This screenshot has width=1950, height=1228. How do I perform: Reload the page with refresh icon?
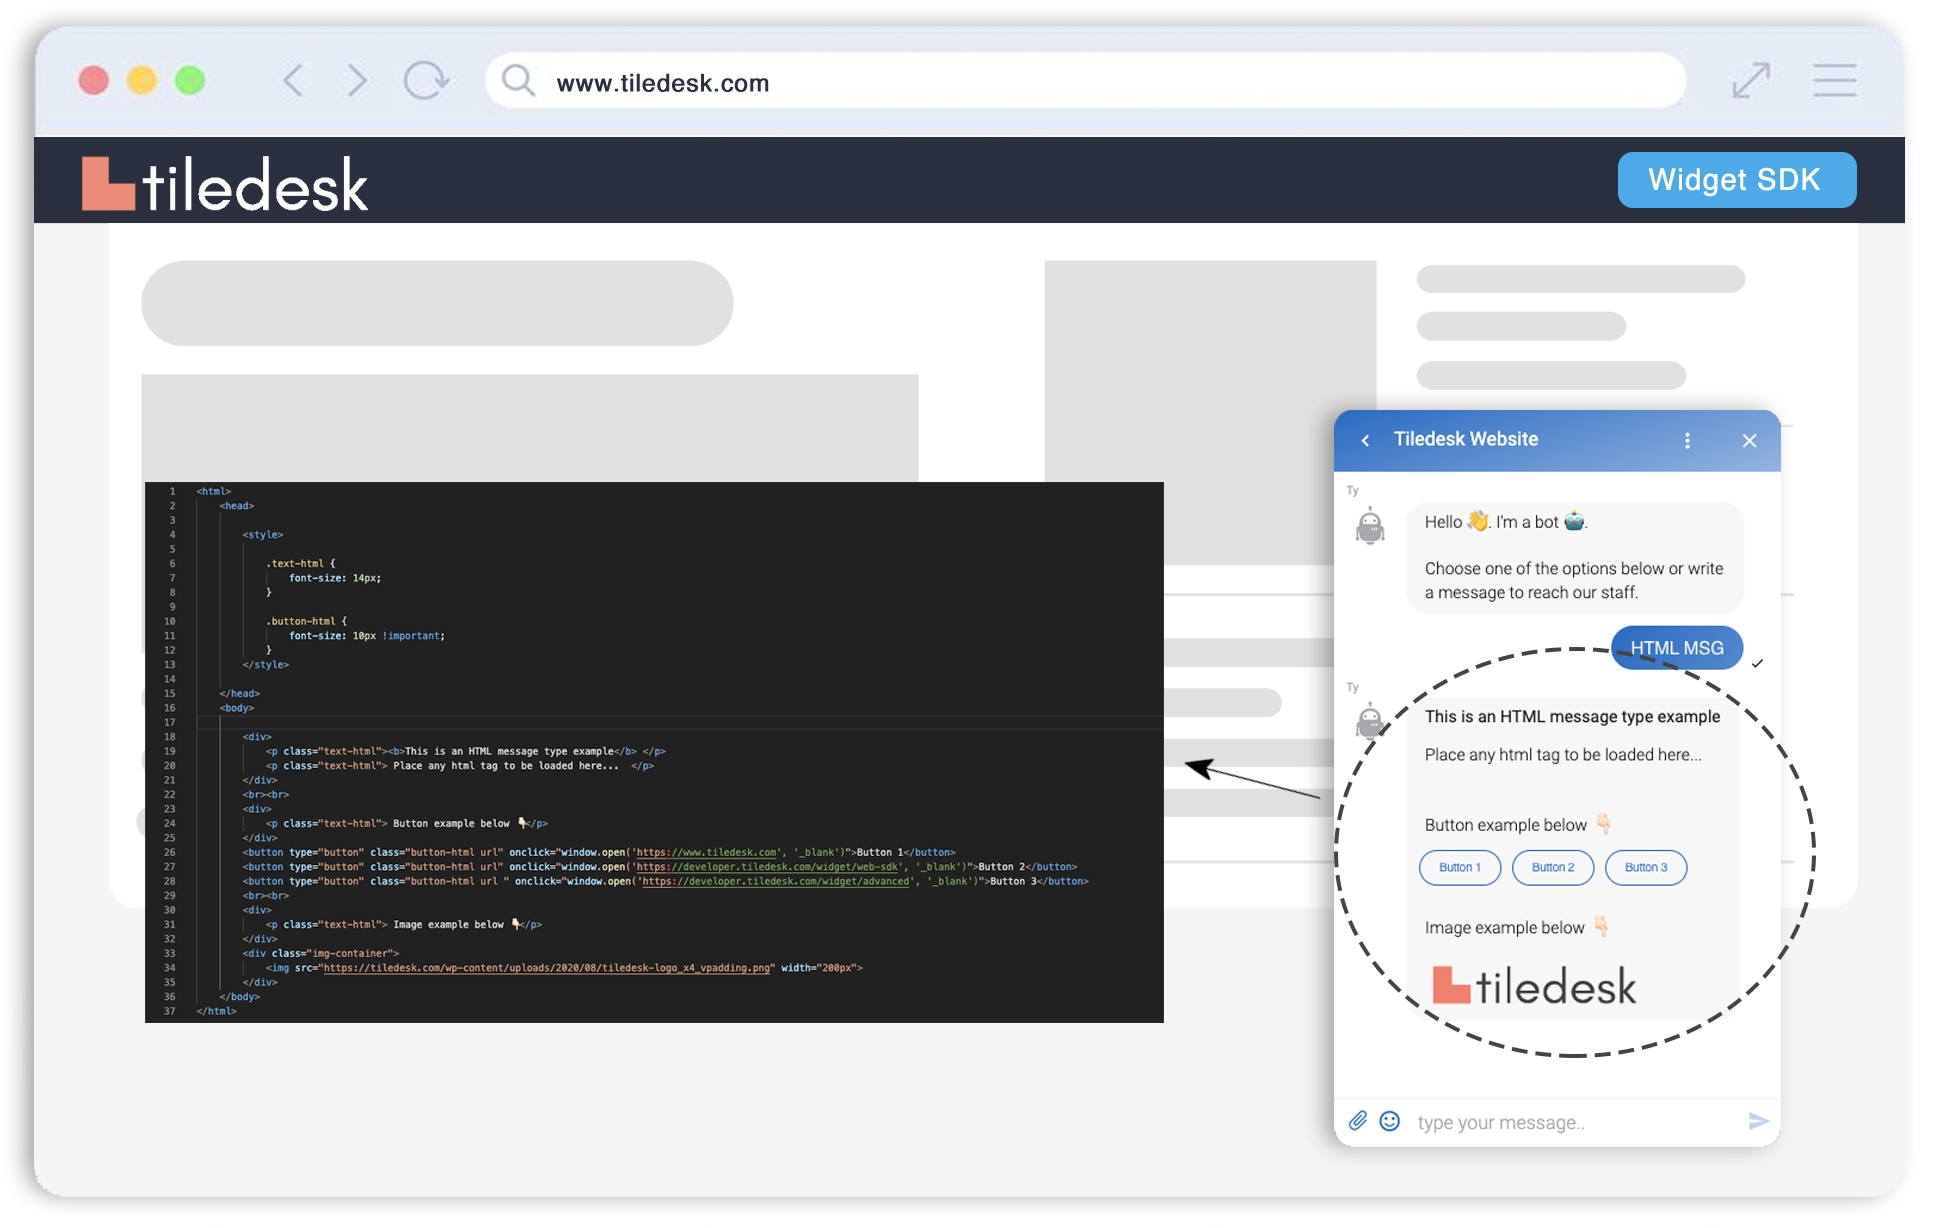click(426, 80)
